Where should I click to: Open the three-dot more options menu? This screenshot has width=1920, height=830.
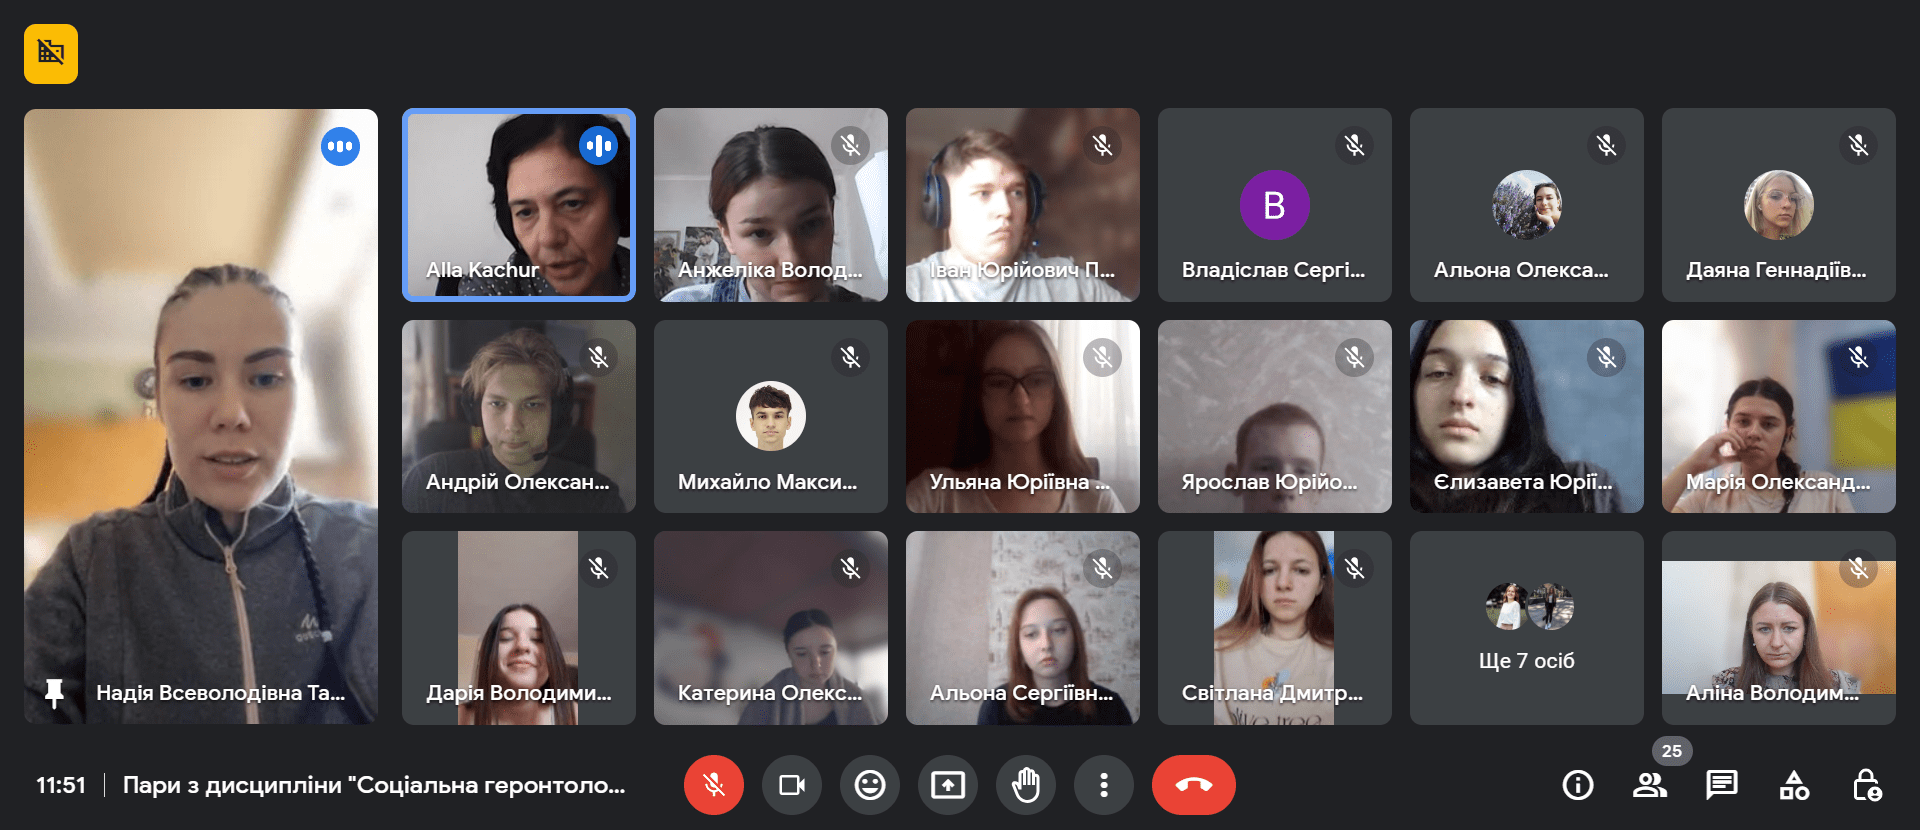(x=1103, y=785)
